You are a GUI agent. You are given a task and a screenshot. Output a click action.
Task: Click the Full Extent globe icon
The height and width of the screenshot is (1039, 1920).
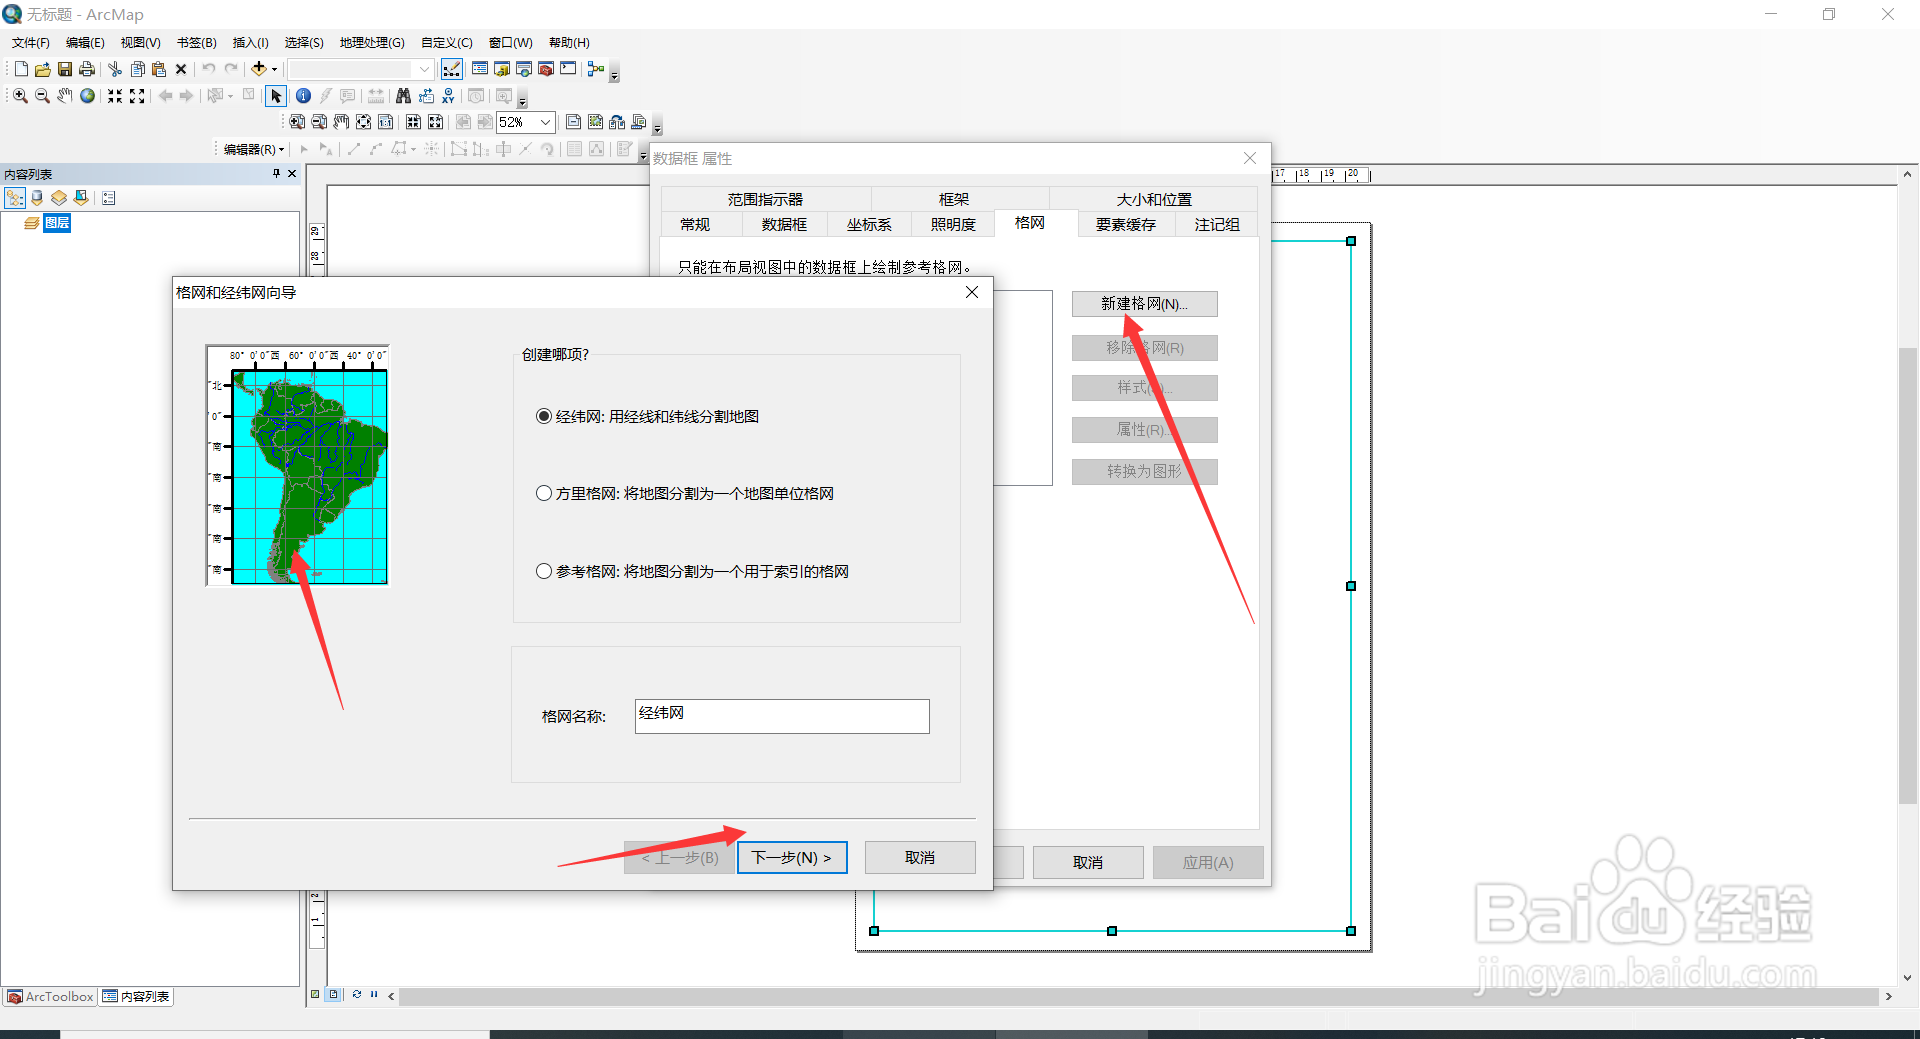[x=87, y=95]
